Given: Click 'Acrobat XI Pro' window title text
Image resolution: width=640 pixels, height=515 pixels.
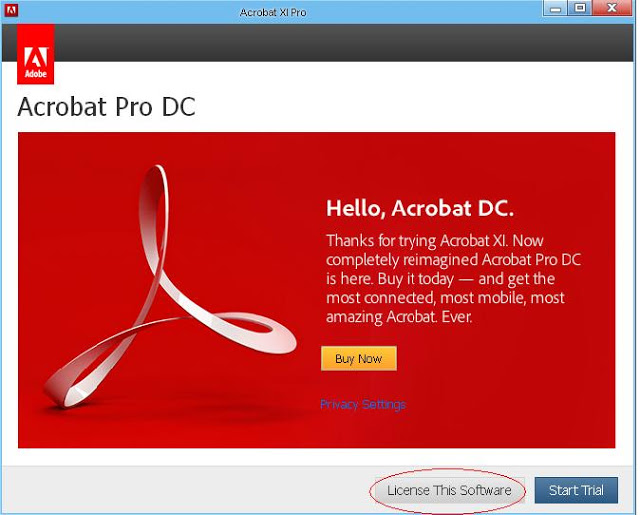Looking at the screenshot, I should click(x=273, y=12).
